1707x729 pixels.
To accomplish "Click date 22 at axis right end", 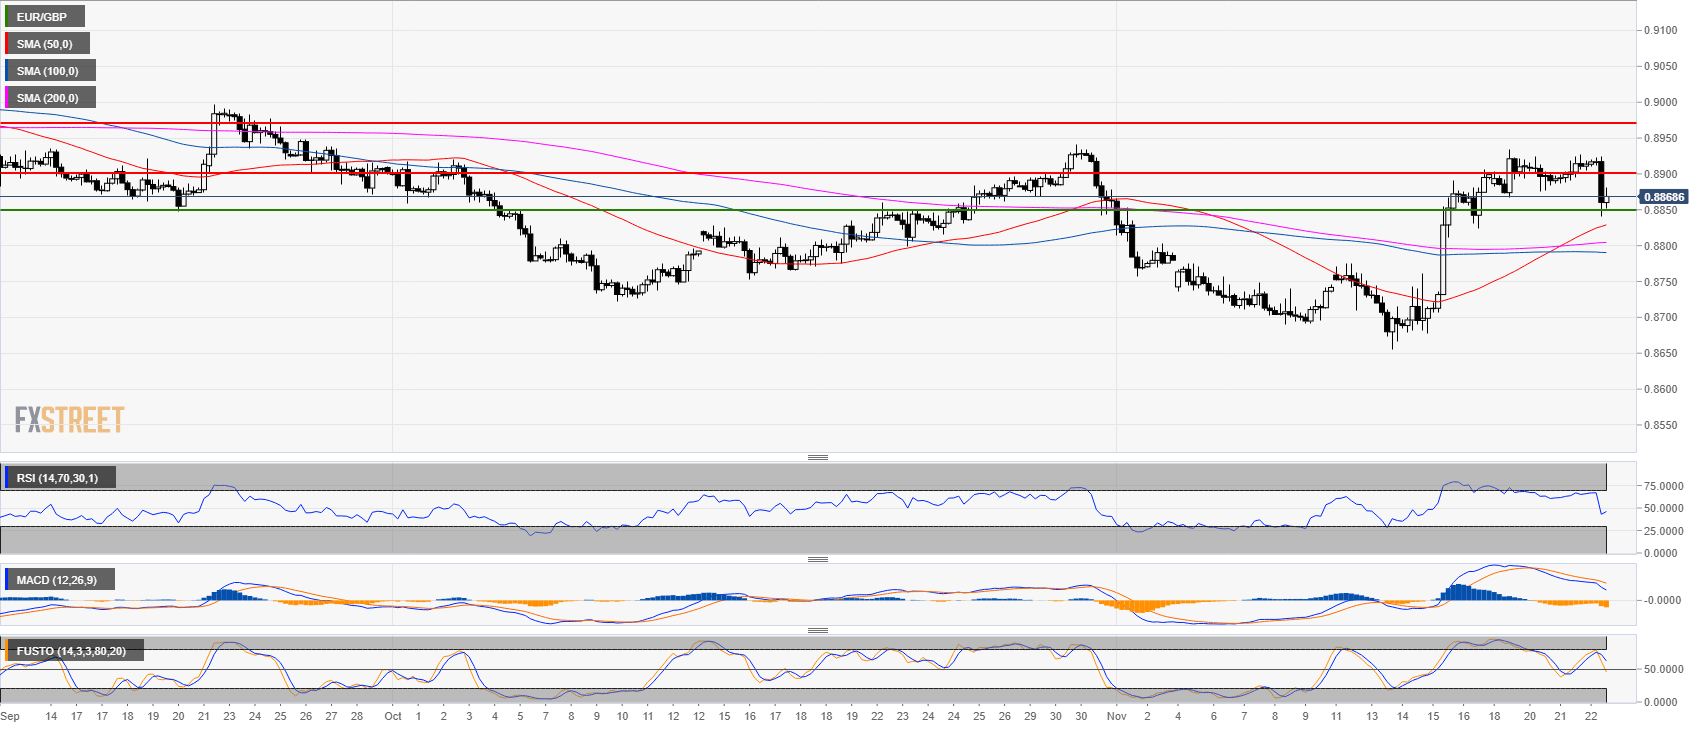I will [1590, 716].
